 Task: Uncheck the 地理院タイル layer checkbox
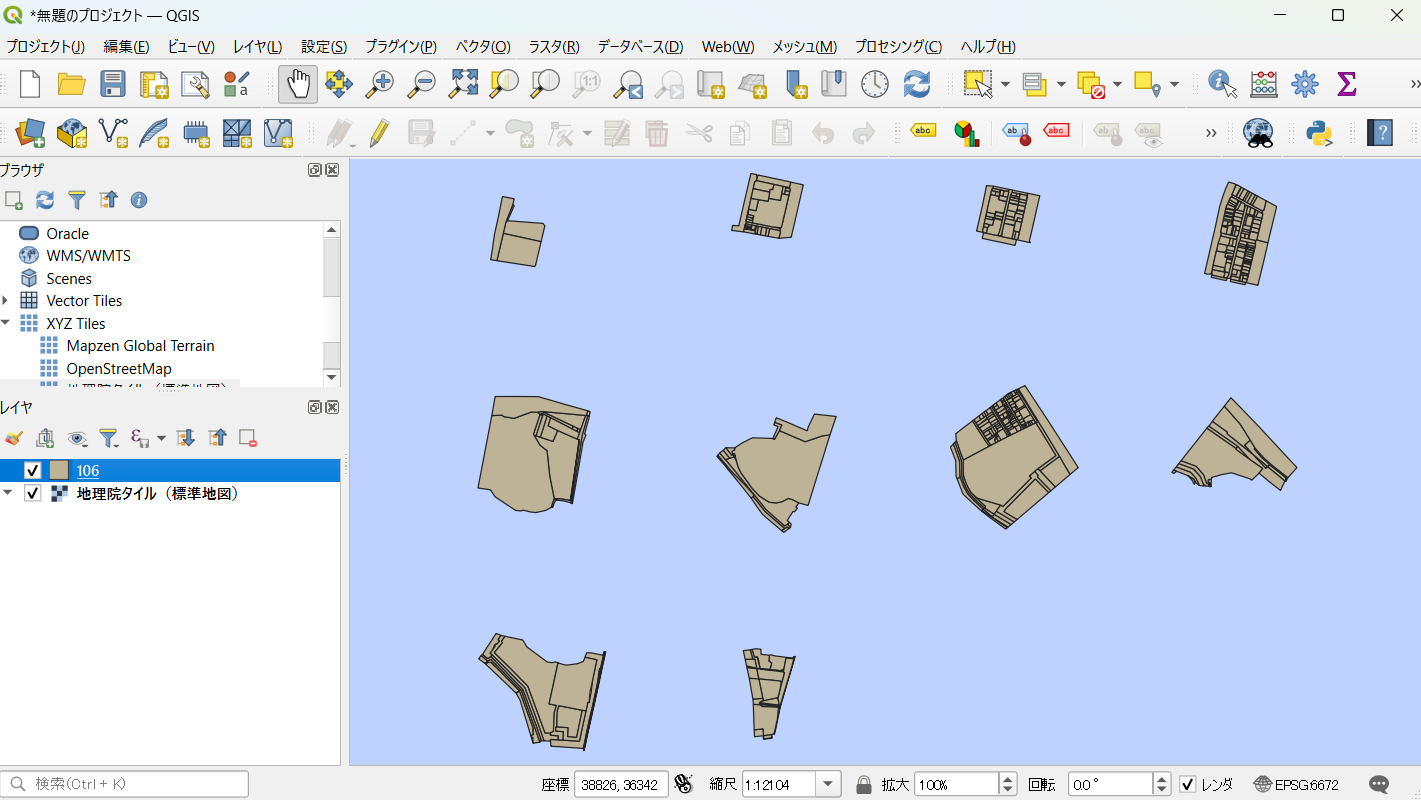click(x=33, y=493)
